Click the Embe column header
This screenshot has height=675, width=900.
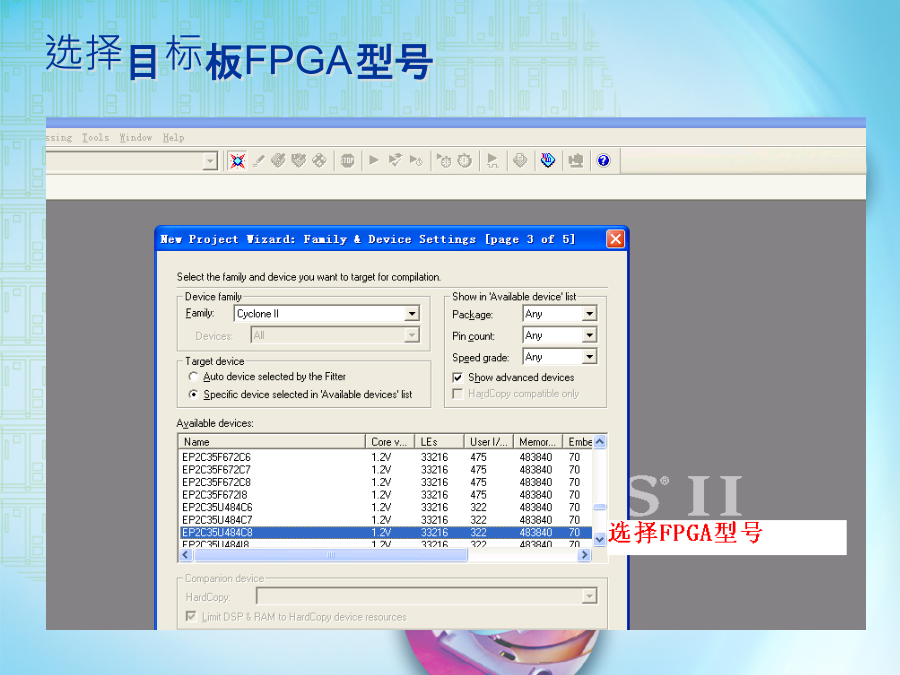pyautogui.click(x=578, y=442)
